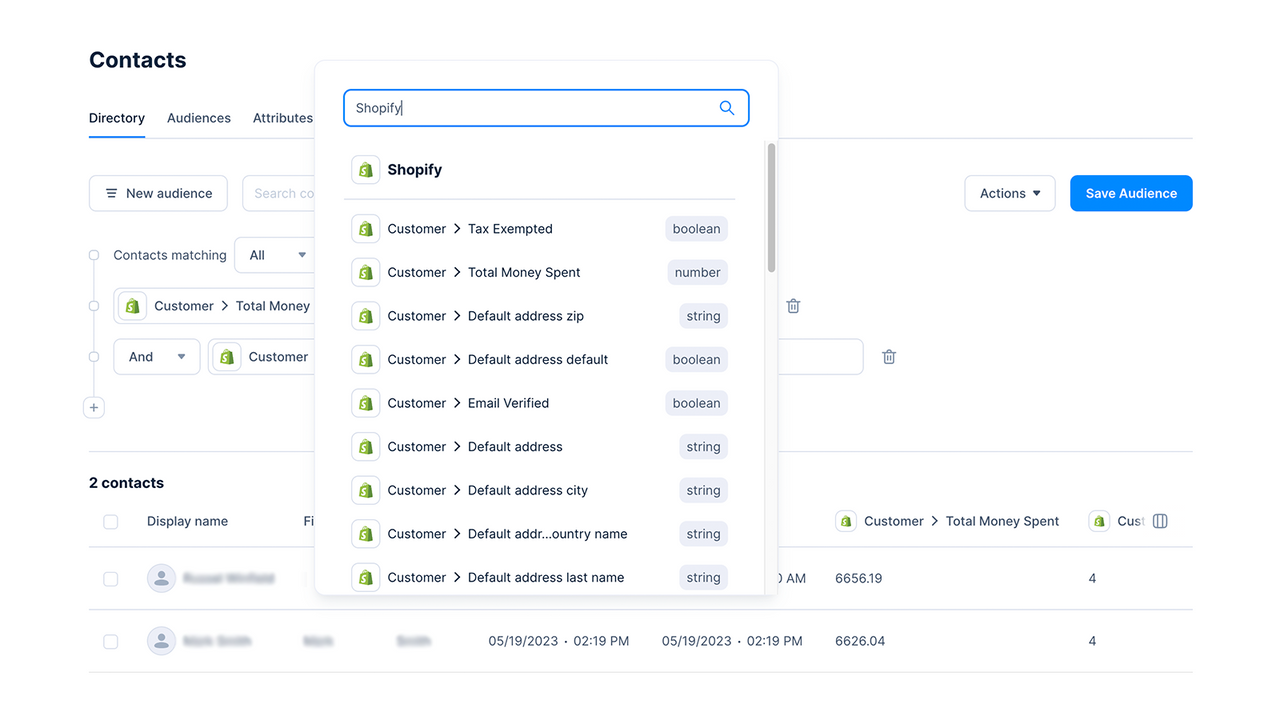Open first filter's Customer Total Money attribute selector

click(214, 306)
